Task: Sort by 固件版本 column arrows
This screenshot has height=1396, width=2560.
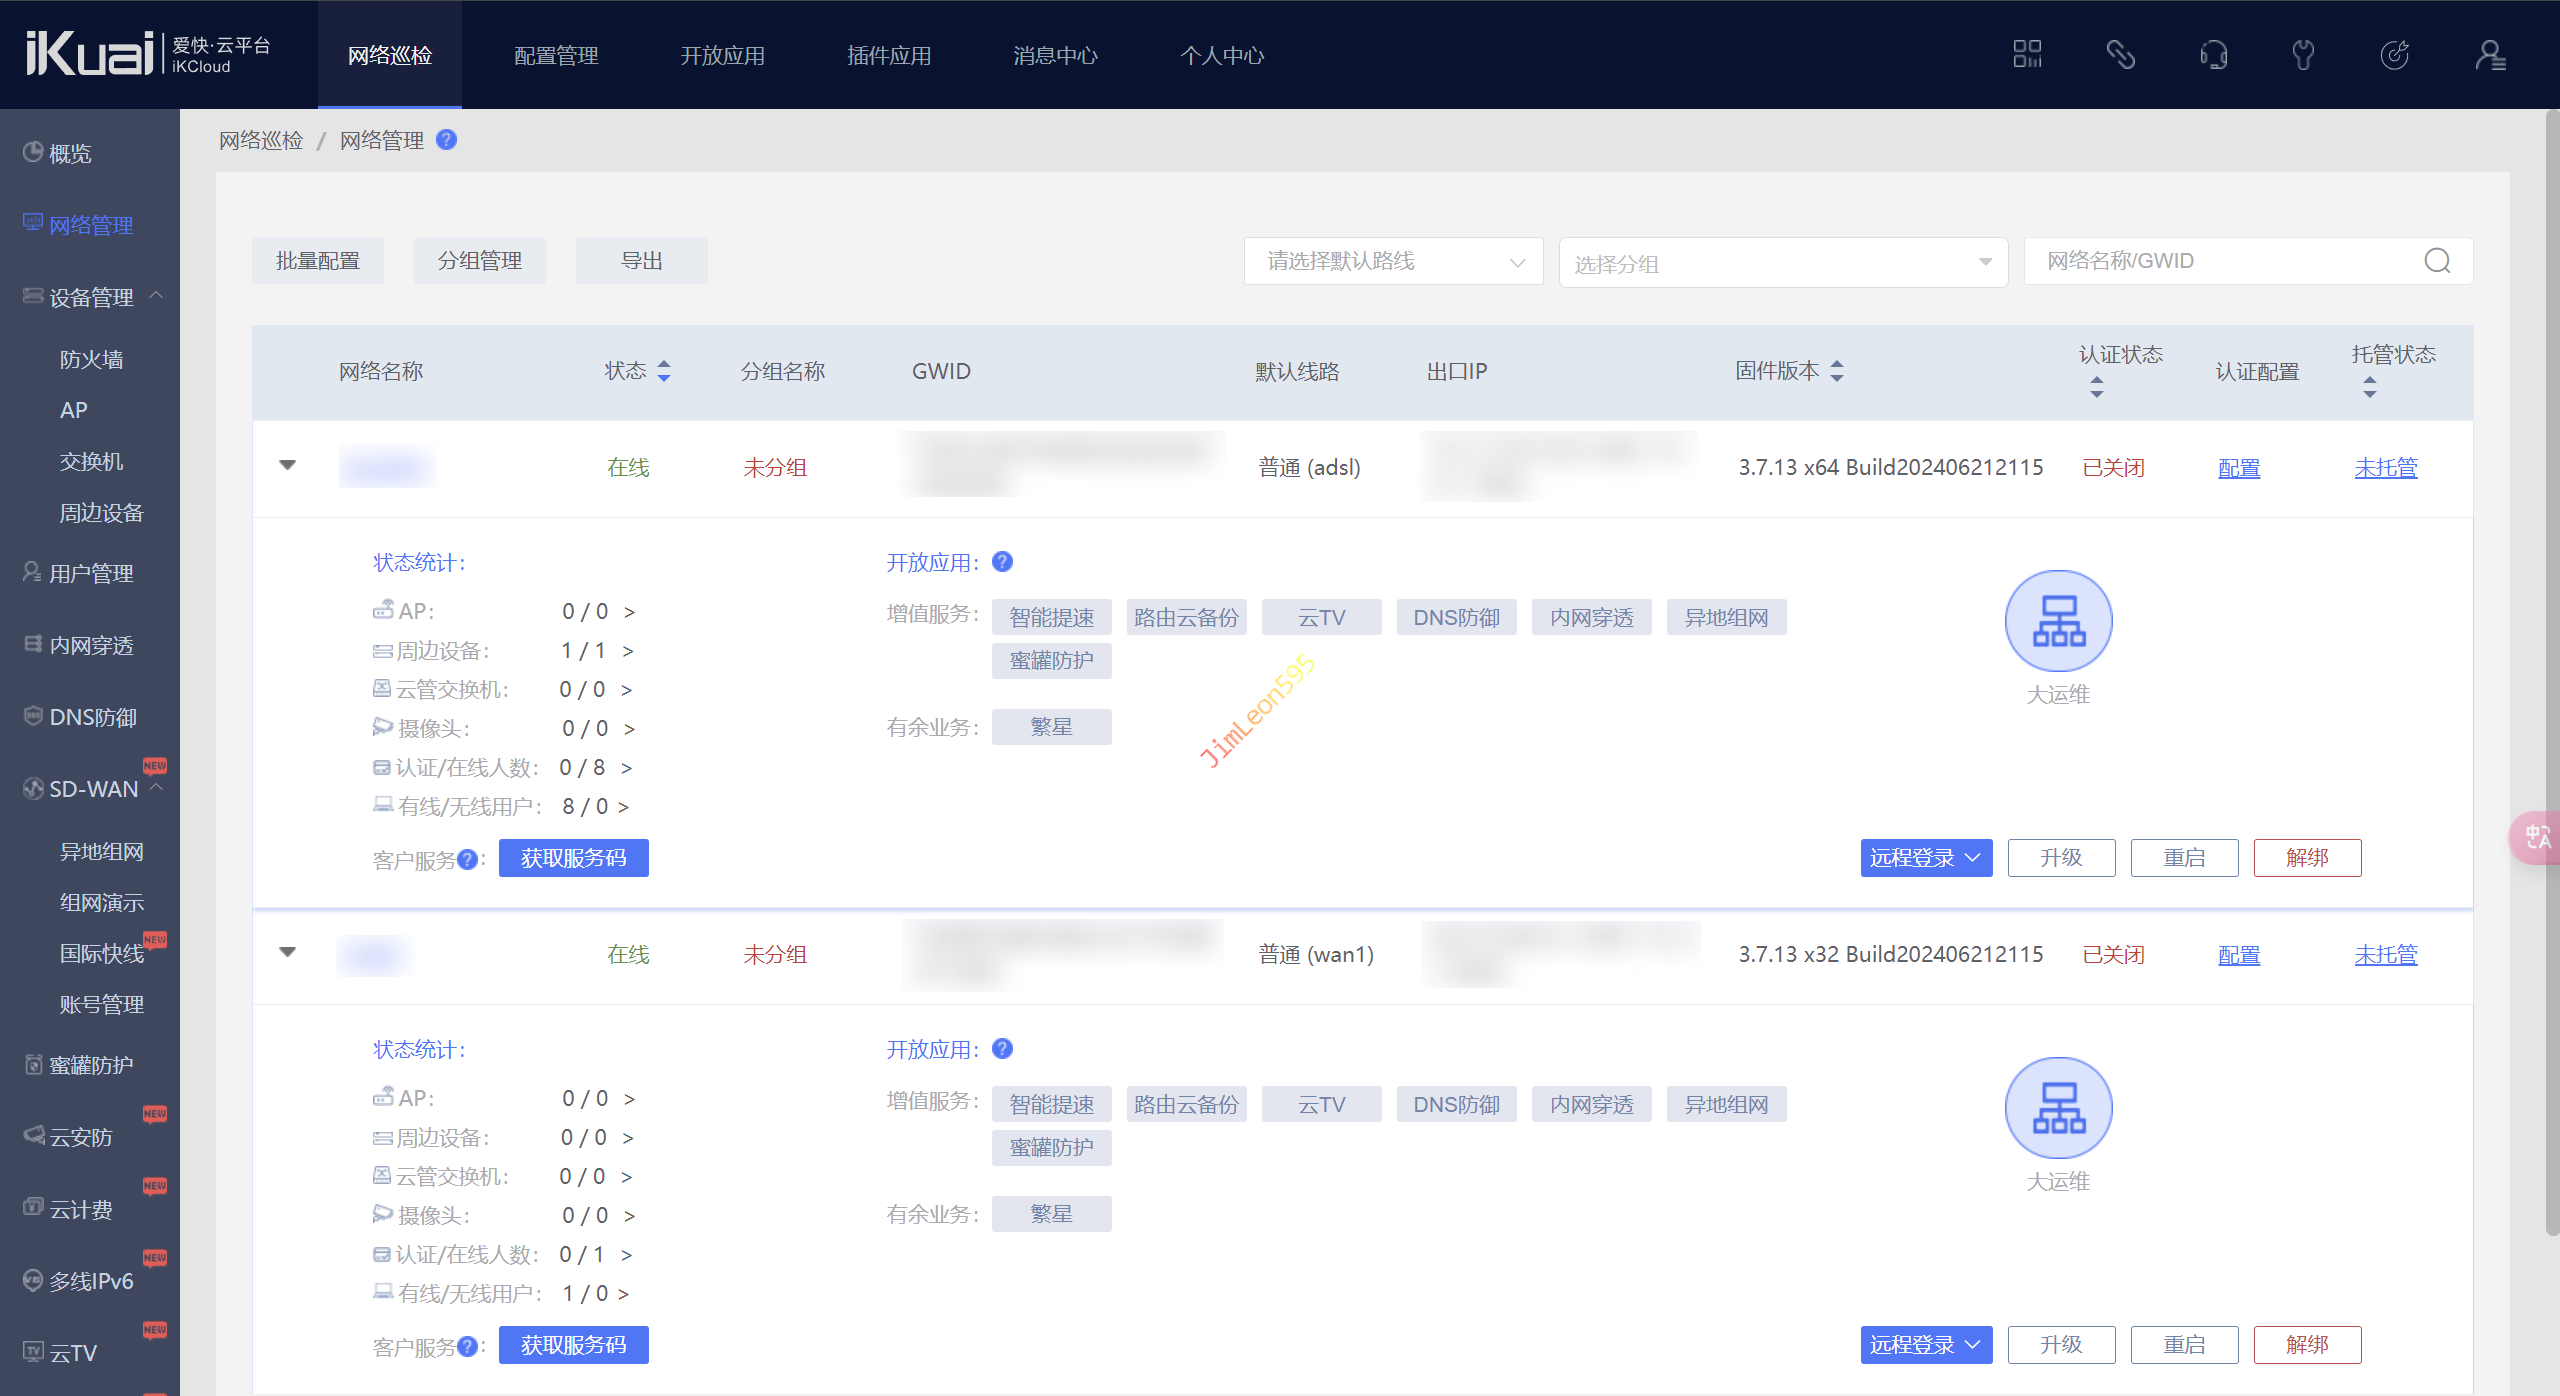Action: click(1837, 371)
